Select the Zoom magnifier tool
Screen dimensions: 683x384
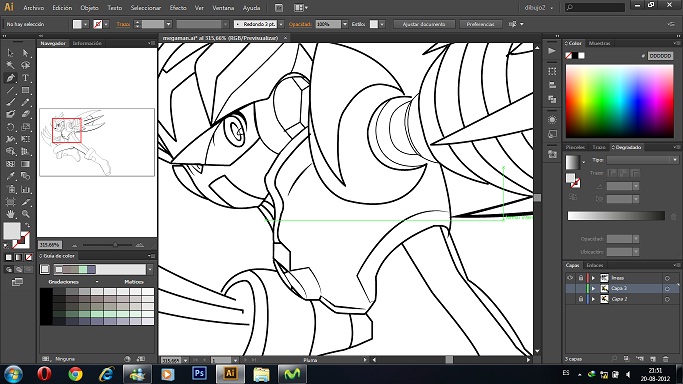25,214
